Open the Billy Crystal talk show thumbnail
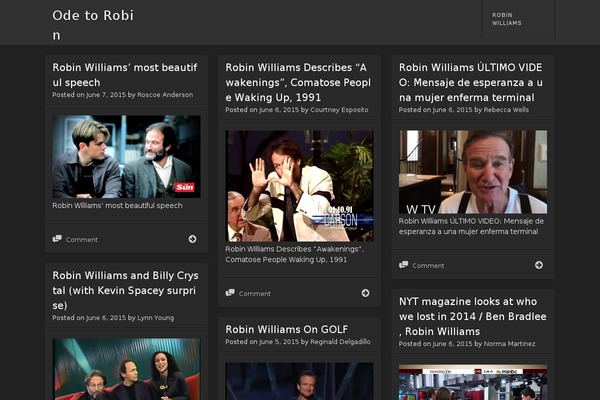 (x=126, y=369)
